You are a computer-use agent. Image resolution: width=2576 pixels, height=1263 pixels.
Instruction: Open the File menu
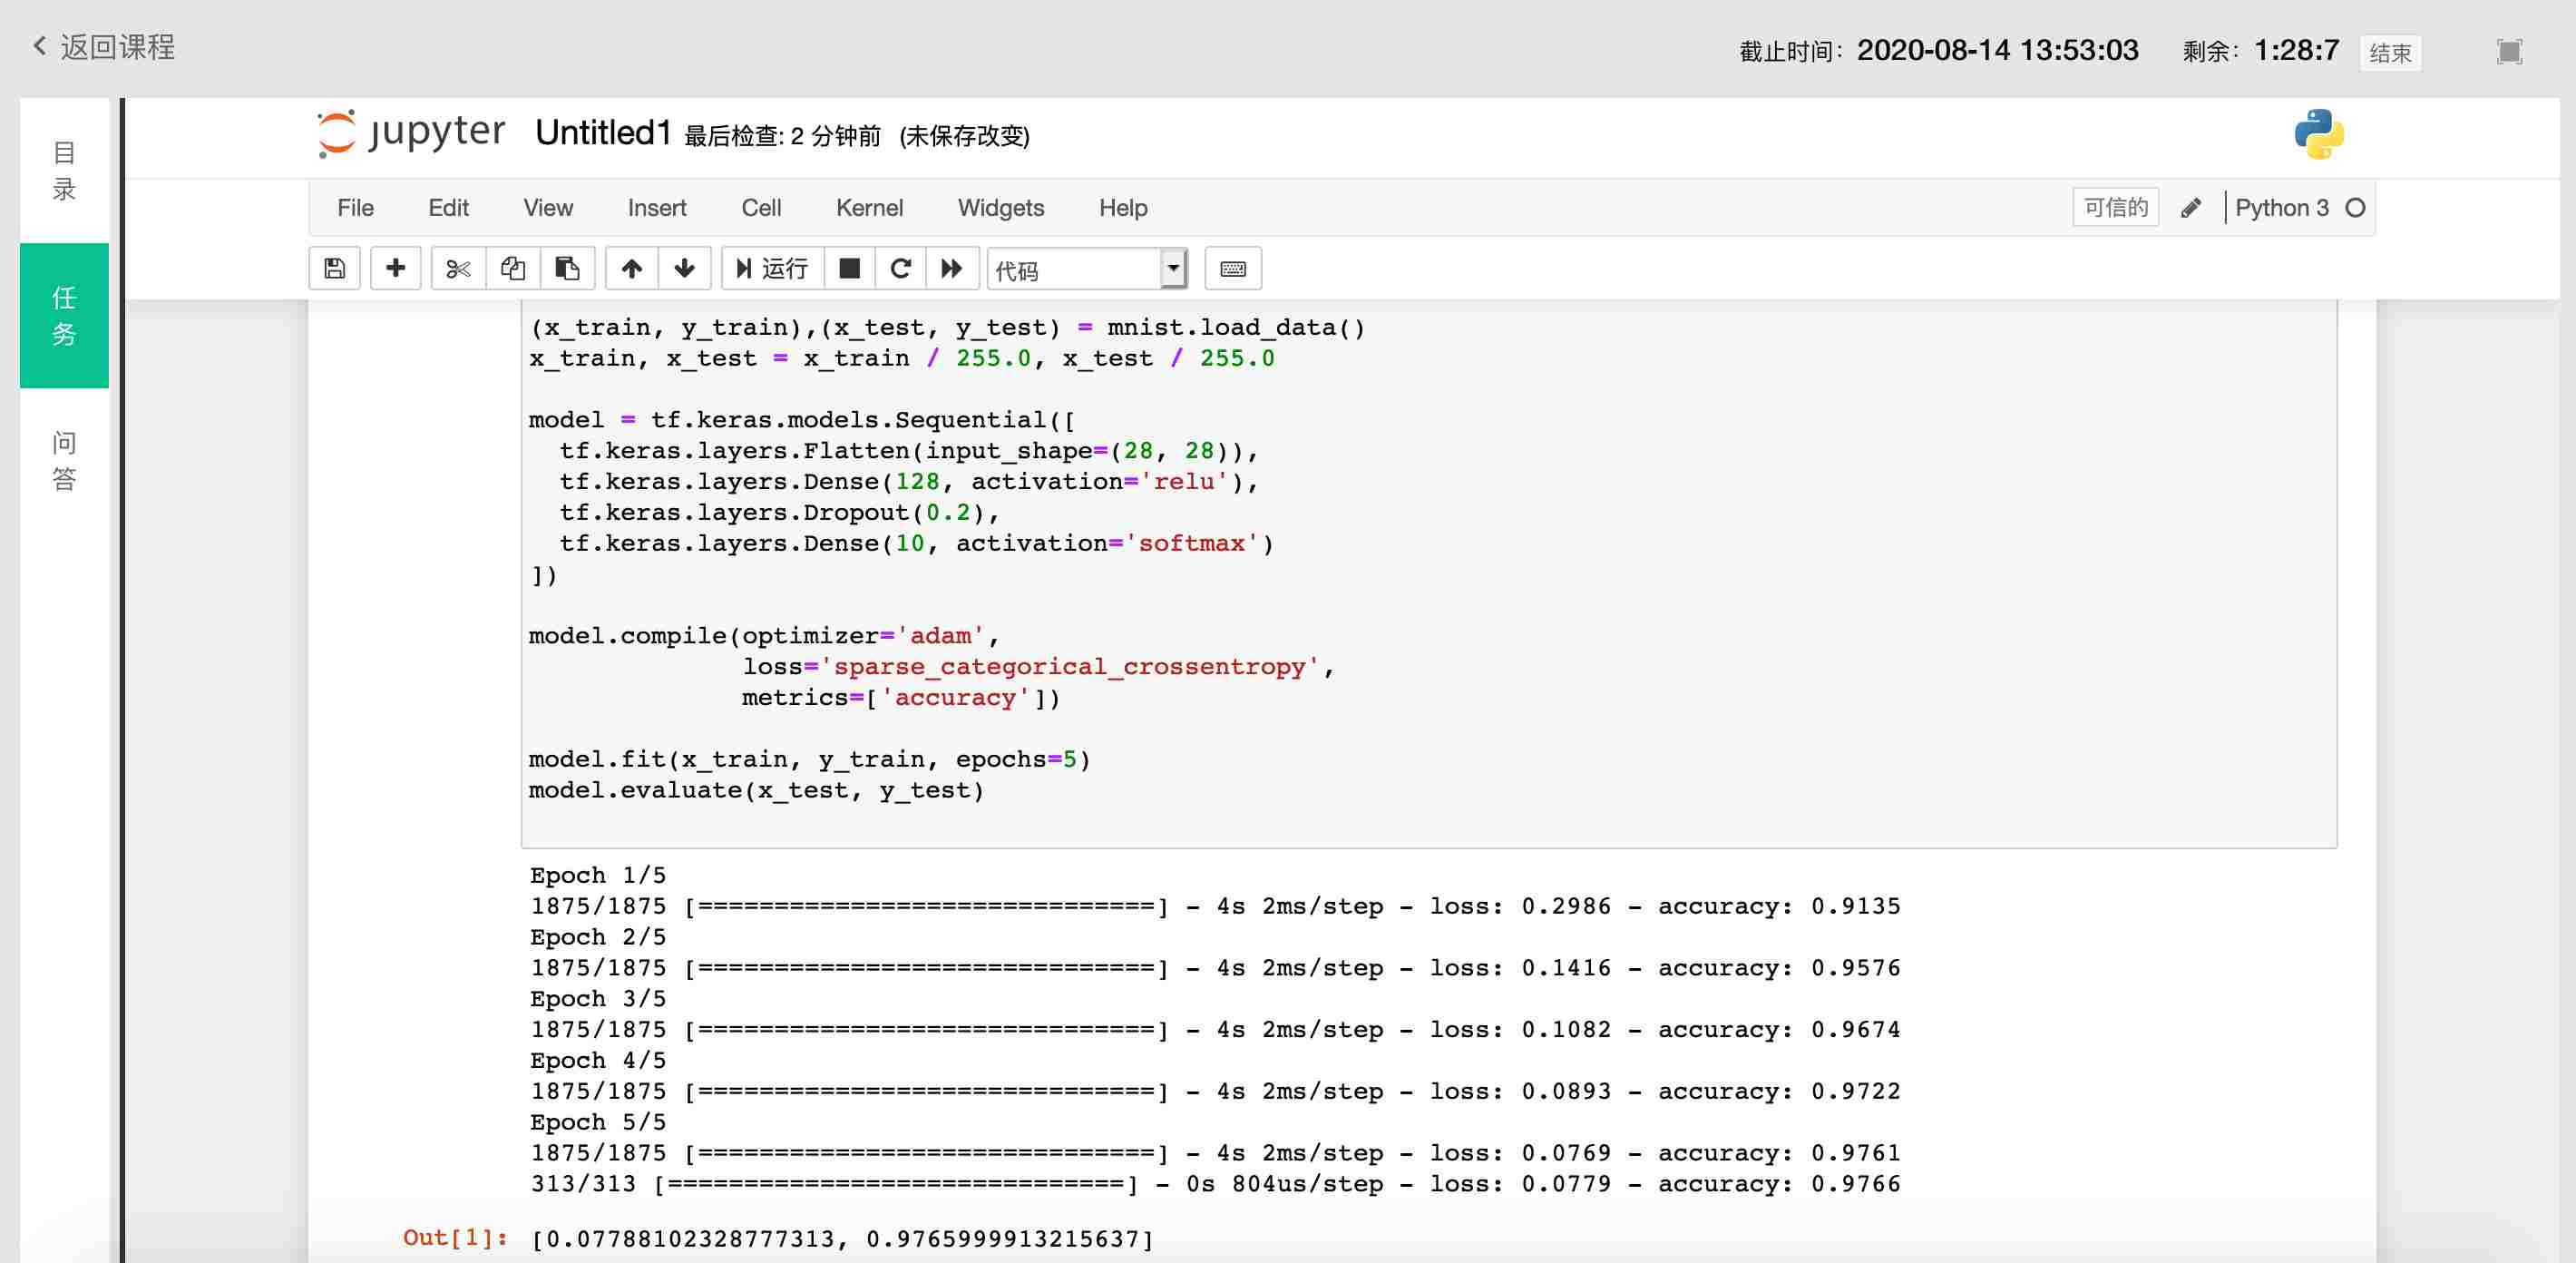point(356,208)
